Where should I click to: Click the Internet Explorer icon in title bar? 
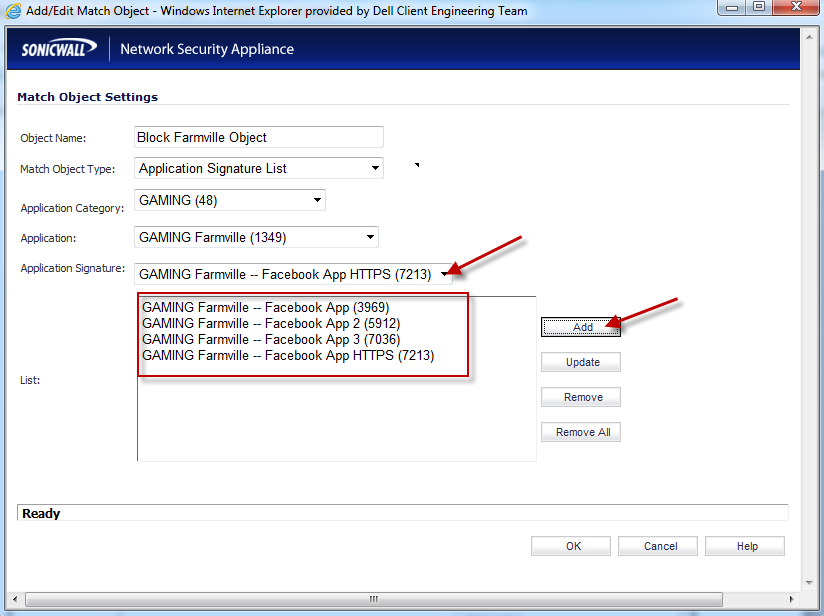pos(13,11)
